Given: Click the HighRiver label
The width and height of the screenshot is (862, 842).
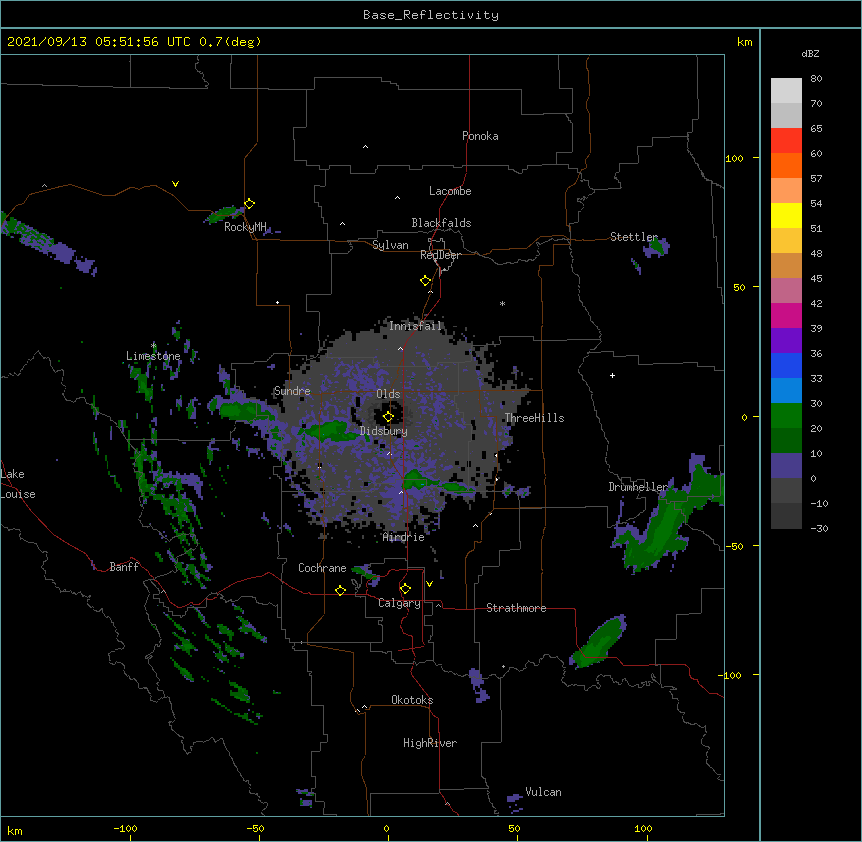Looking at the screenshot, I should 430,743.
